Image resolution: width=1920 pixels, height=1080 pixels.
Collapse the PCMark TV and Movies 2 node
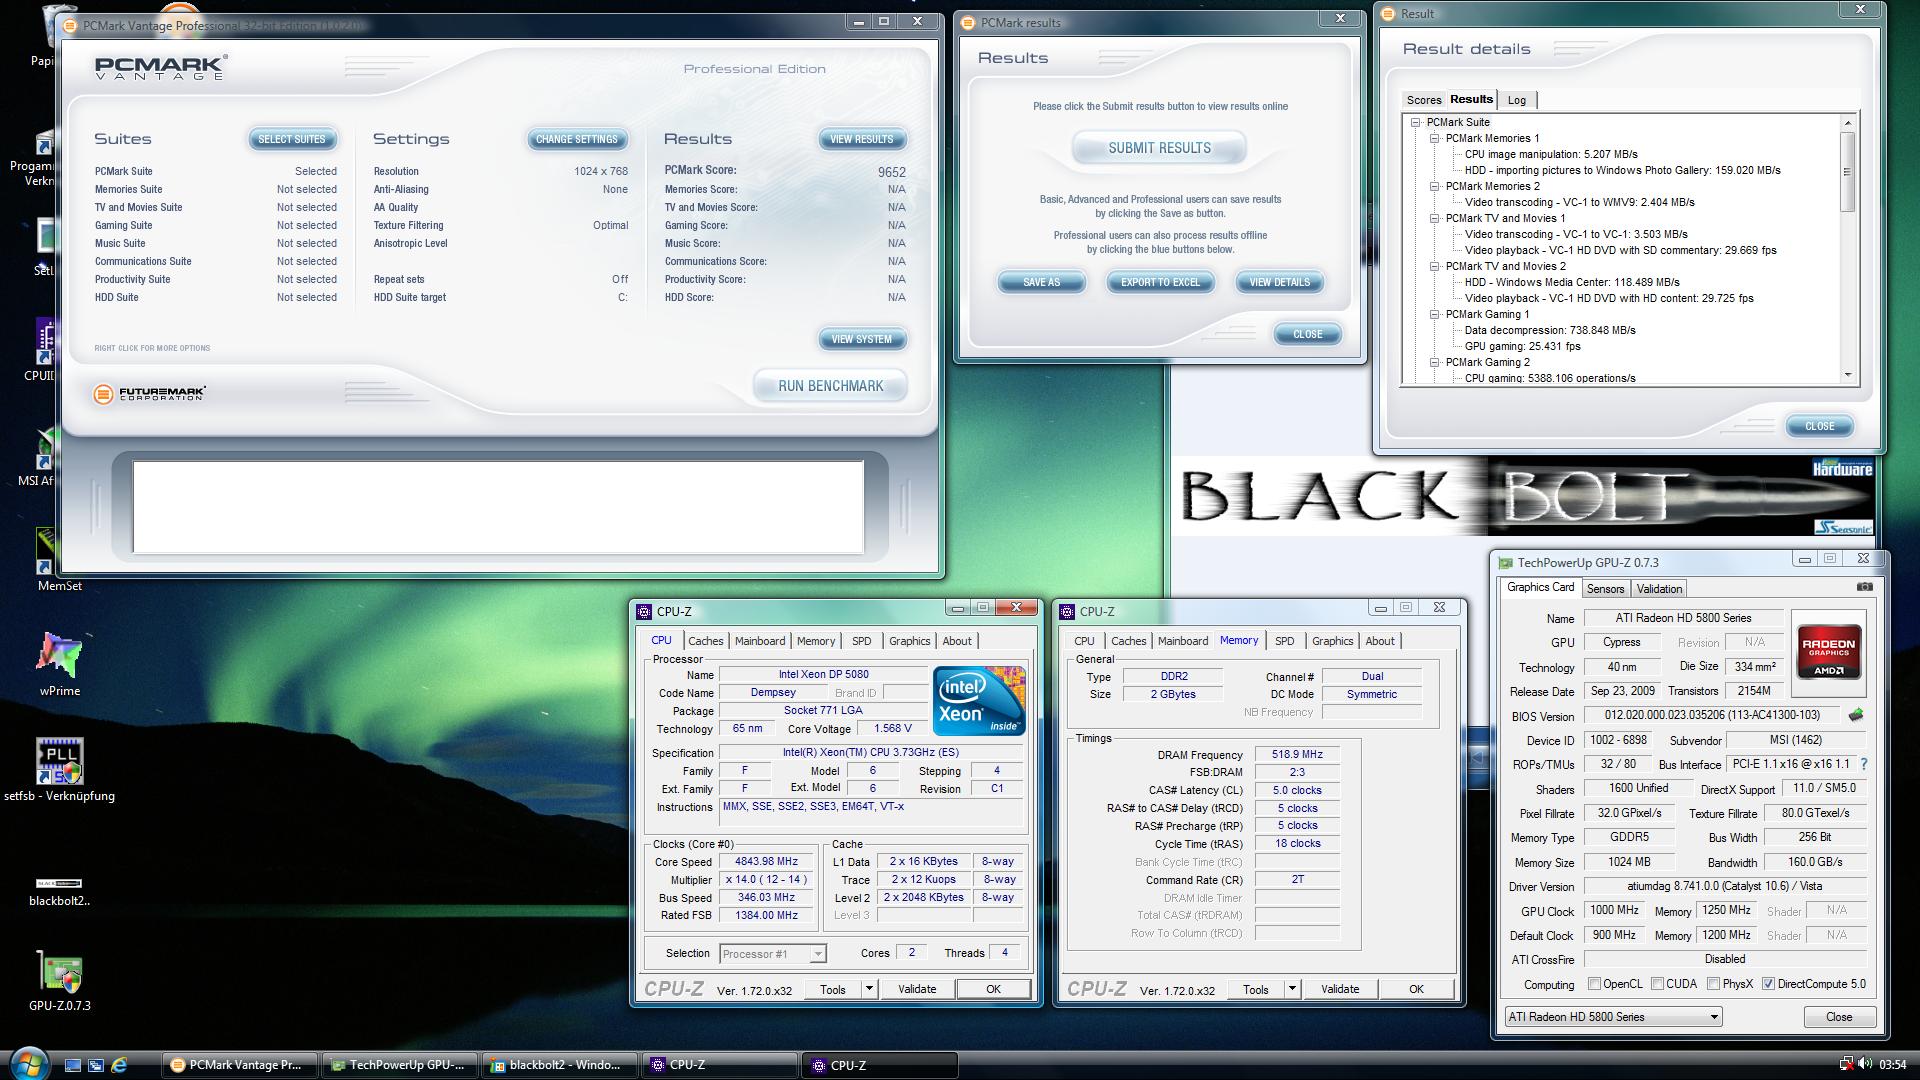click(1434, 266)
